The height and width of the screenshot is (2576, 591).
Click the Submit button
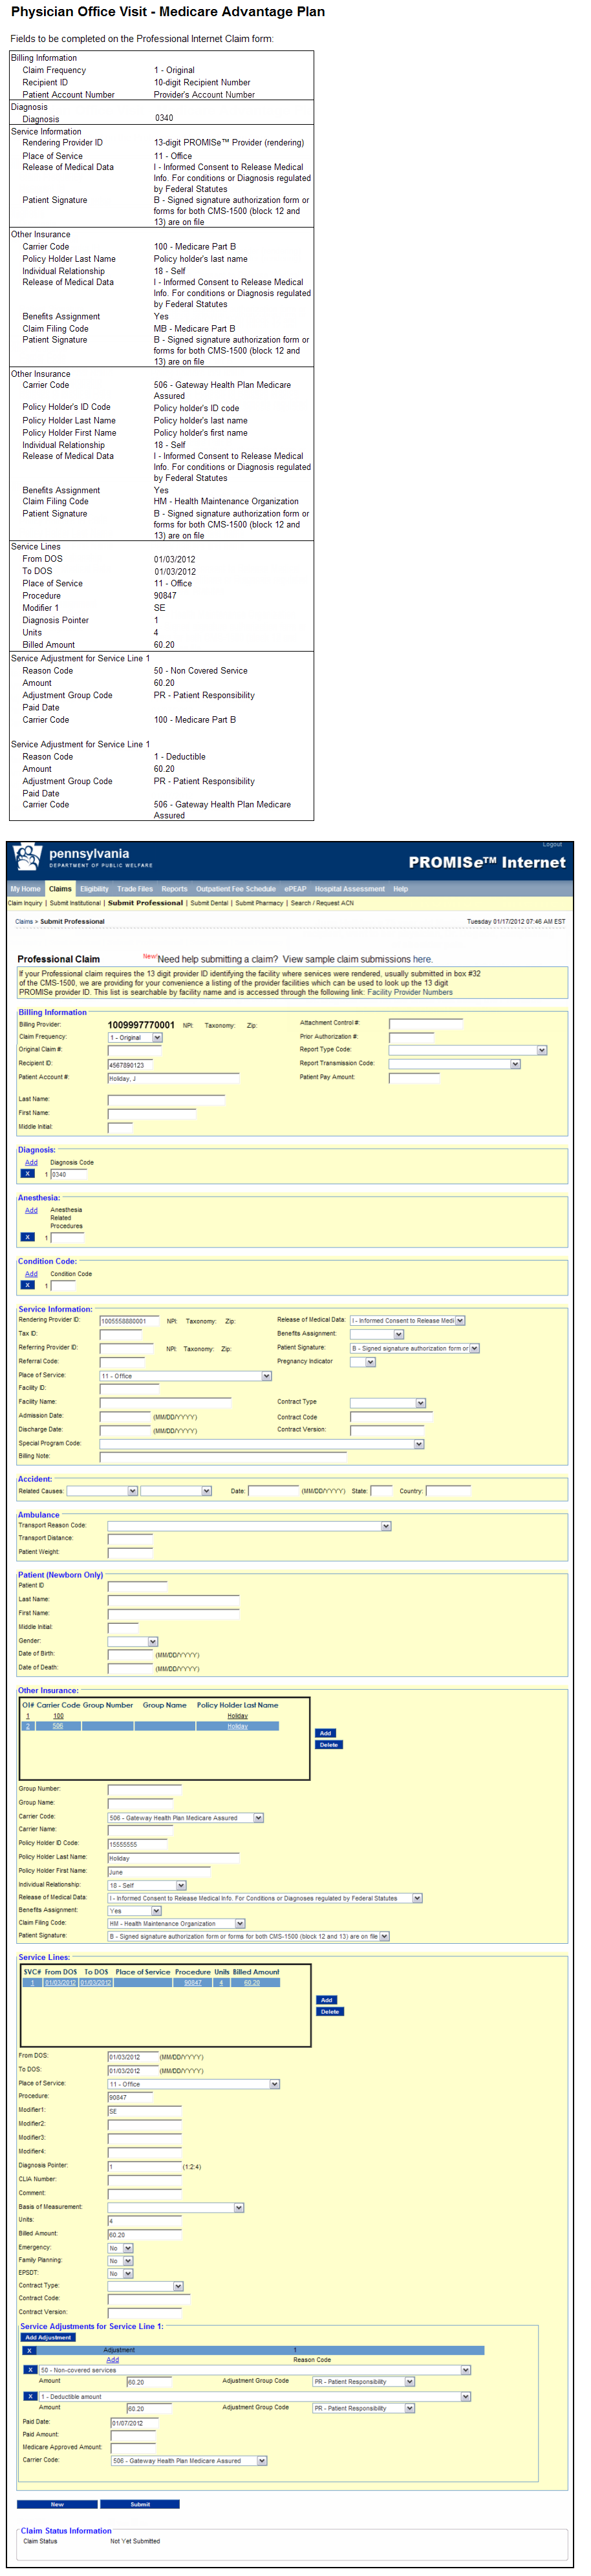pyautogui.click(x=140, y=2504)
